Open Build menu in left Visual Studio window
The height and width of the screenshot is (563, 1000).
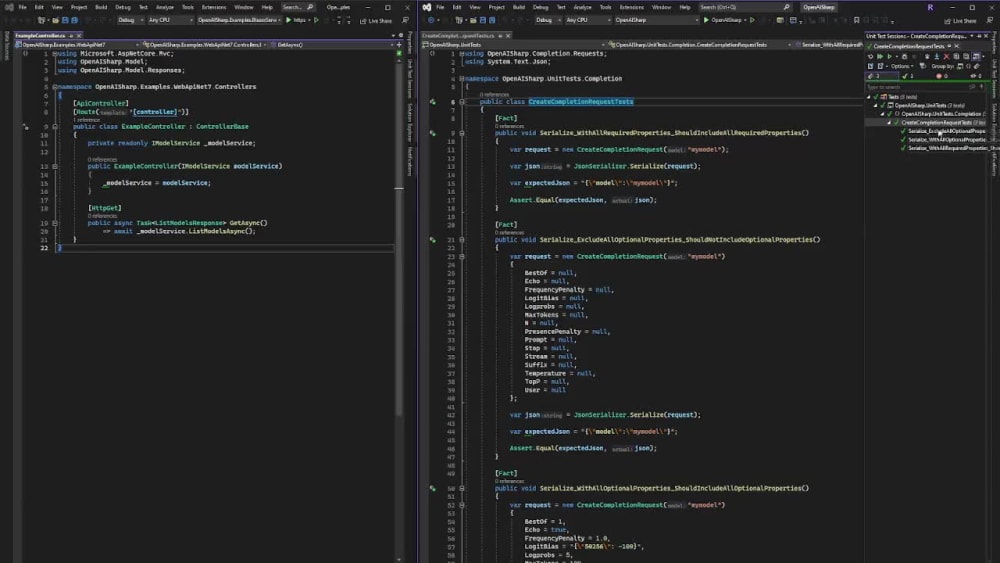101,7
